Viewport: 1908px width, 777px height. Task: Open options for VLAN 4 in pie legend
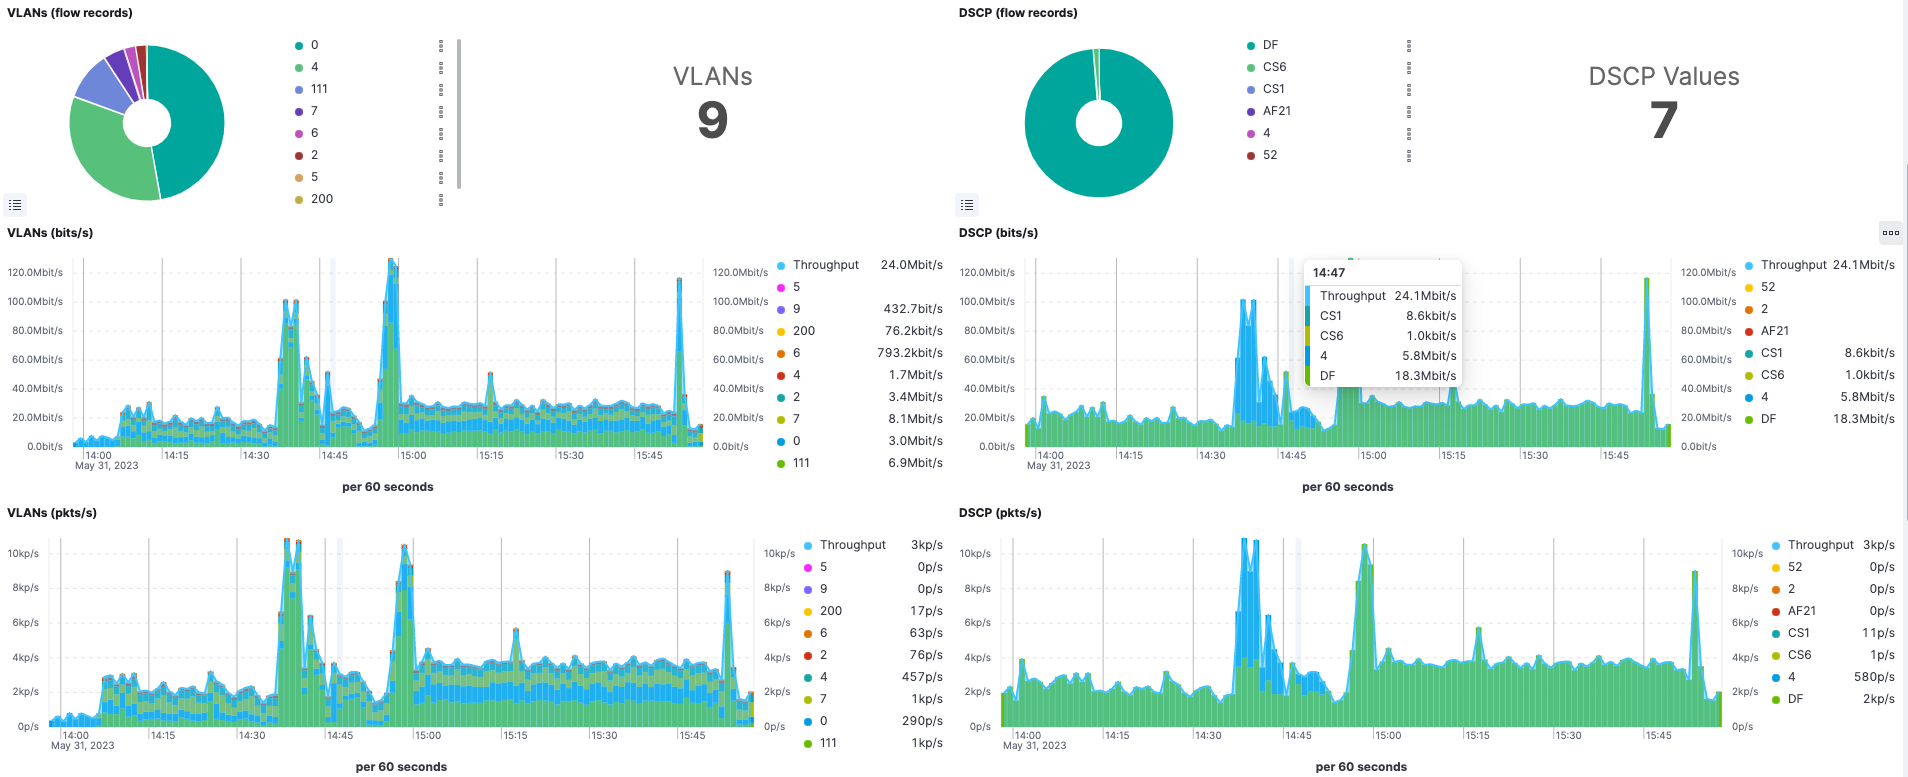pyautogui.click(x=441, y=67)
